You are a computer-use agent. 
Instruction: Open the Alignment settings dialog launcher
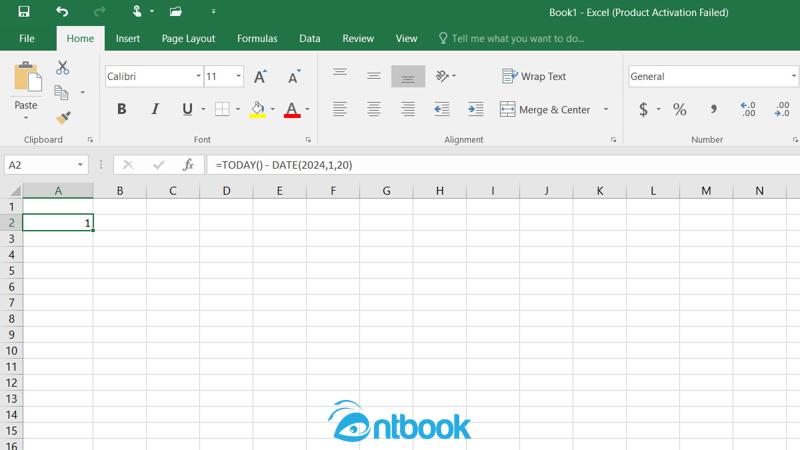[x=613, y=139]
